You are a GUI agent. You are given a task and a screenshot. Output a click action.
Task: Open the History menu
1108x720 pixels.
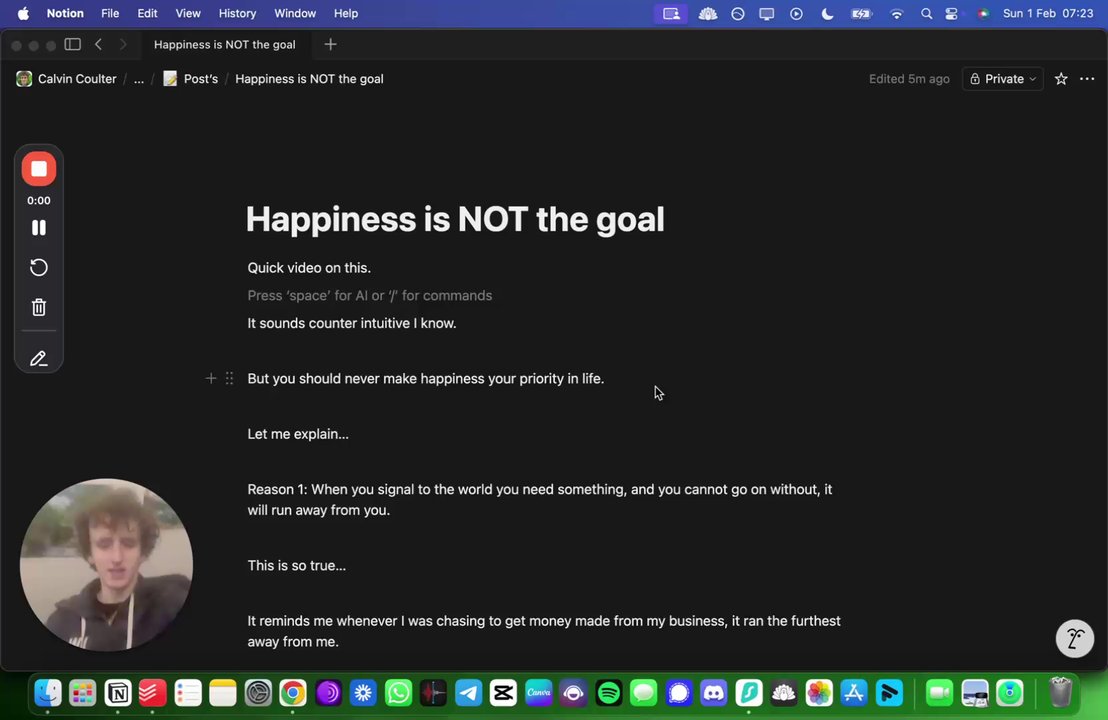point(237,13)
